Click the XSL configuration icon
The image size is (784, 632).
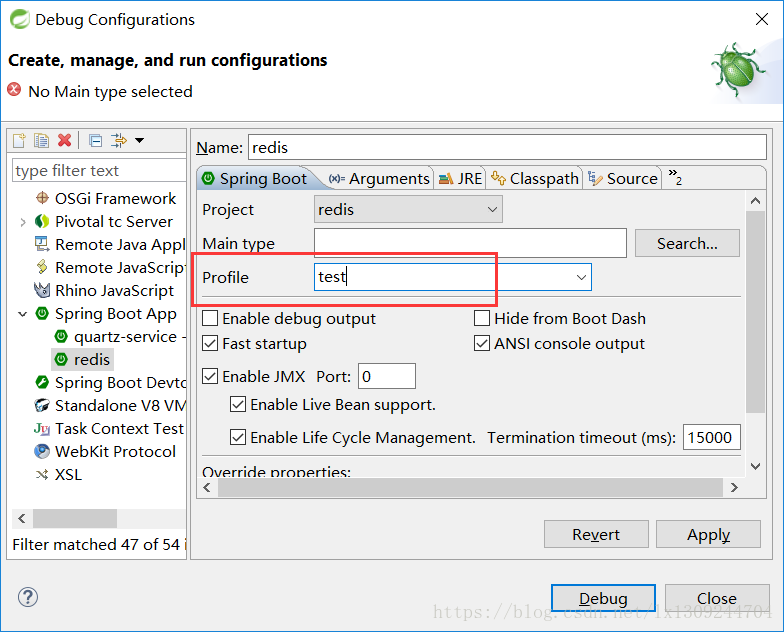point(42,474)
